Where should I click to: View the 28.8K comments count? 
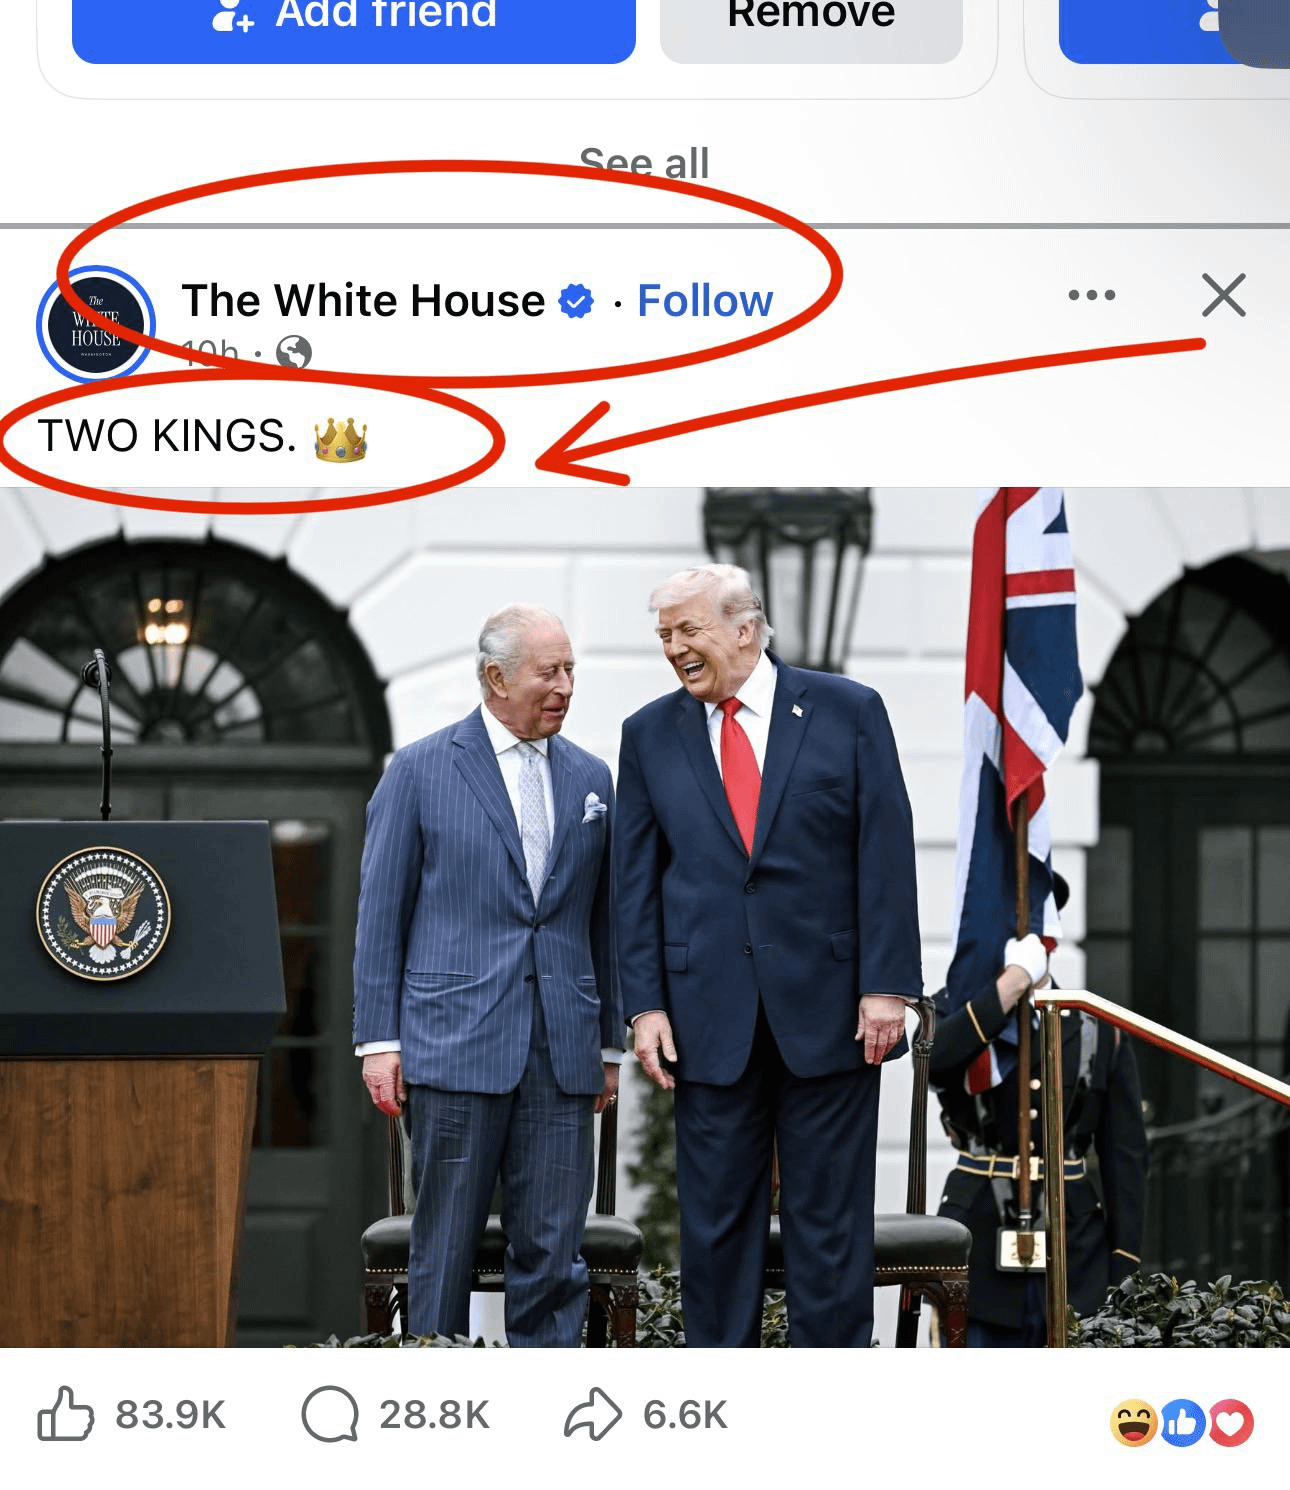[435, 1415]
